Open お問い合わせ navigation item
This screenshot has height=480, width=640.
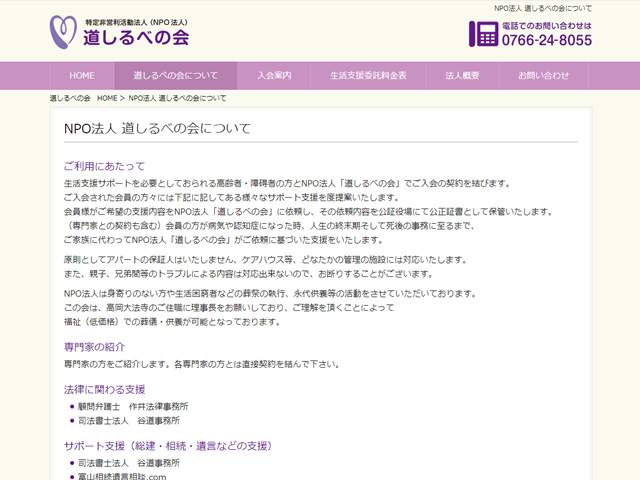(x=543, y=76)
